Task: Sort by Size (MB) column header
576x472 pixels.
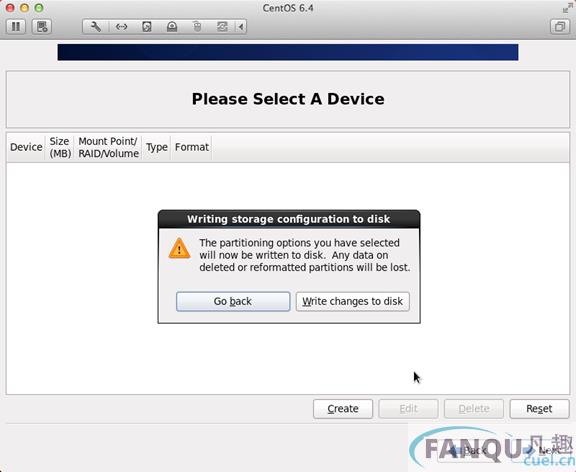Action: click(60, 147)
